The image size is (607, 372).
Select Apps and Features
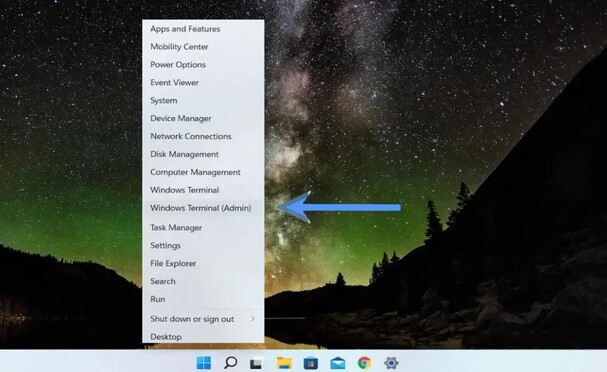coord(203,29)
